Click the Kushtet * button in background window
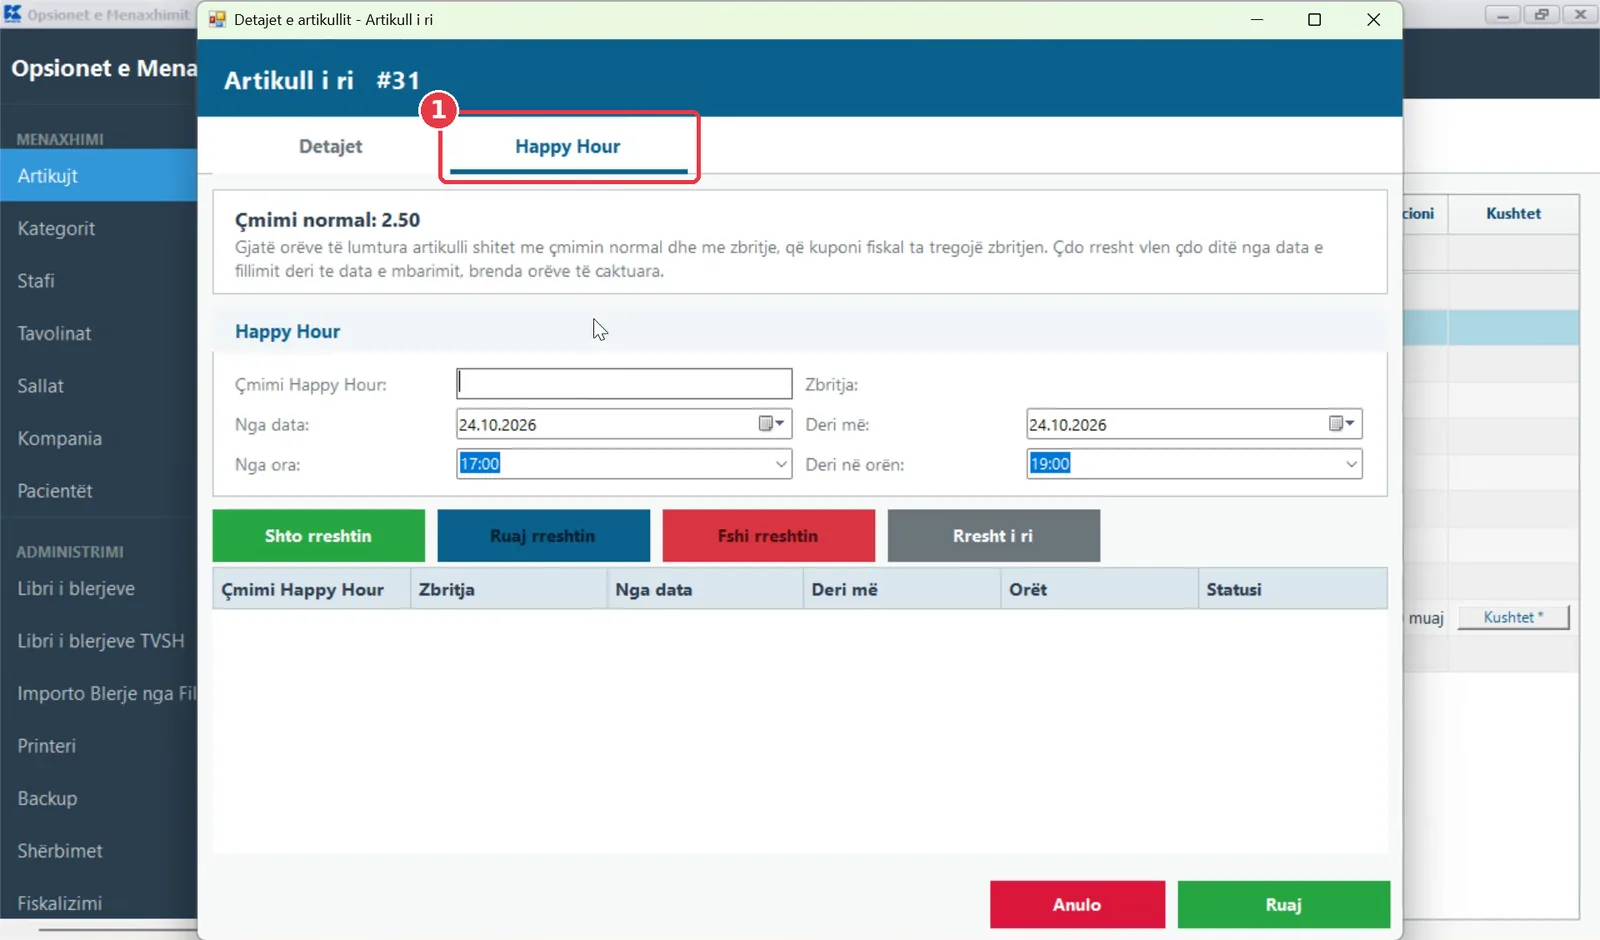 click(x=1513, y=617)
